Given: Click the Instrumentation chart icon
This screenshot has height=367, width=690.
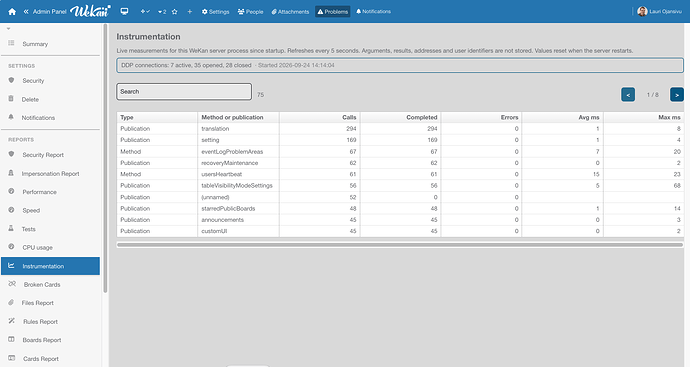Looking at the screenshot, I should pyautogui.click(x=11, y=265).
